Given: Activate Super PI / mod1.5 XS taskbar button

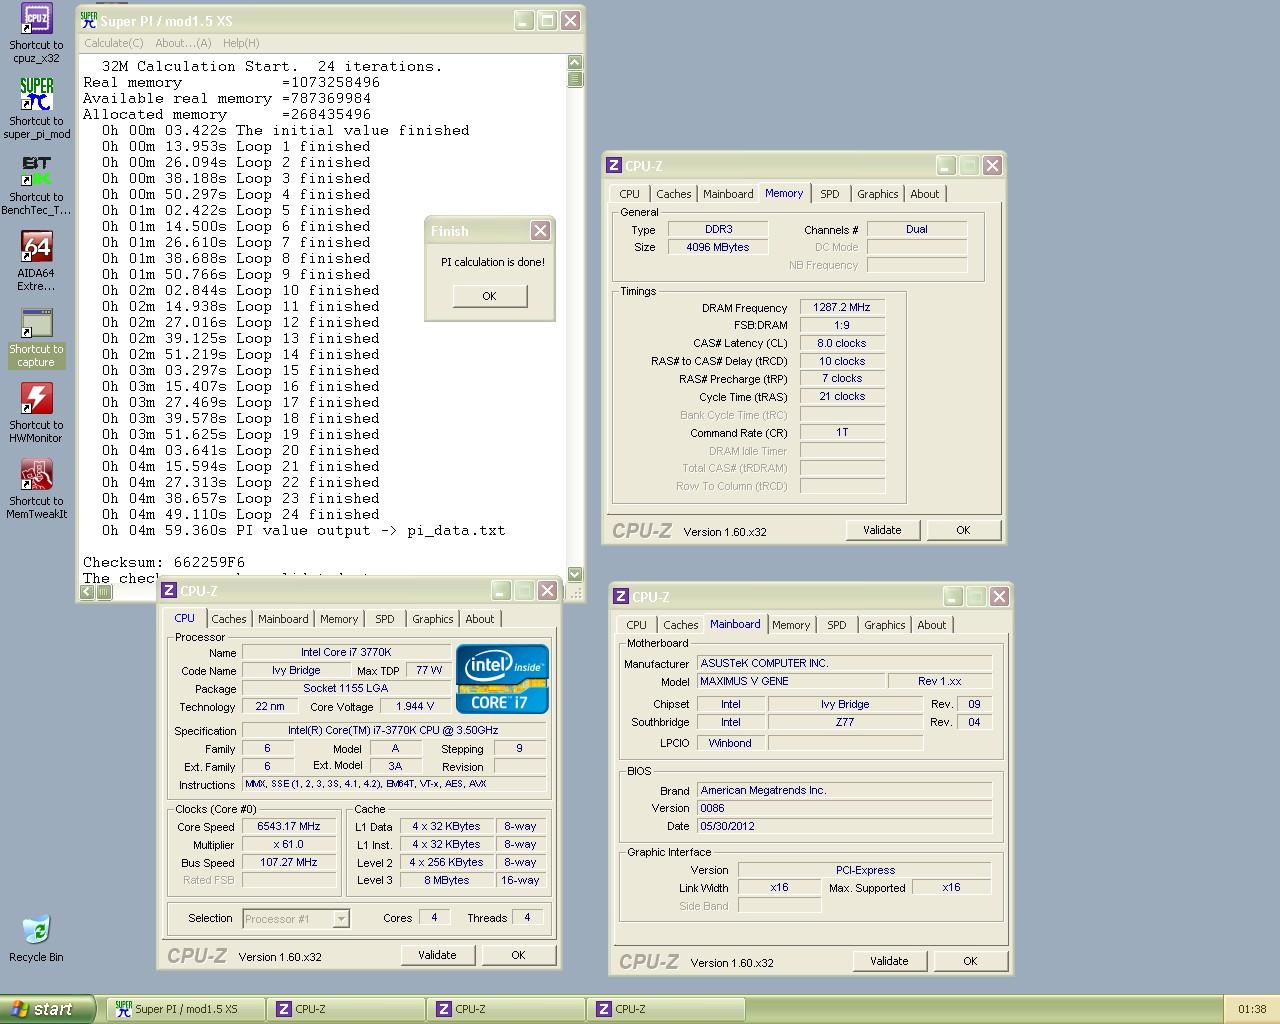Looking at the screenshot, I should click(x=185, y=1009).
